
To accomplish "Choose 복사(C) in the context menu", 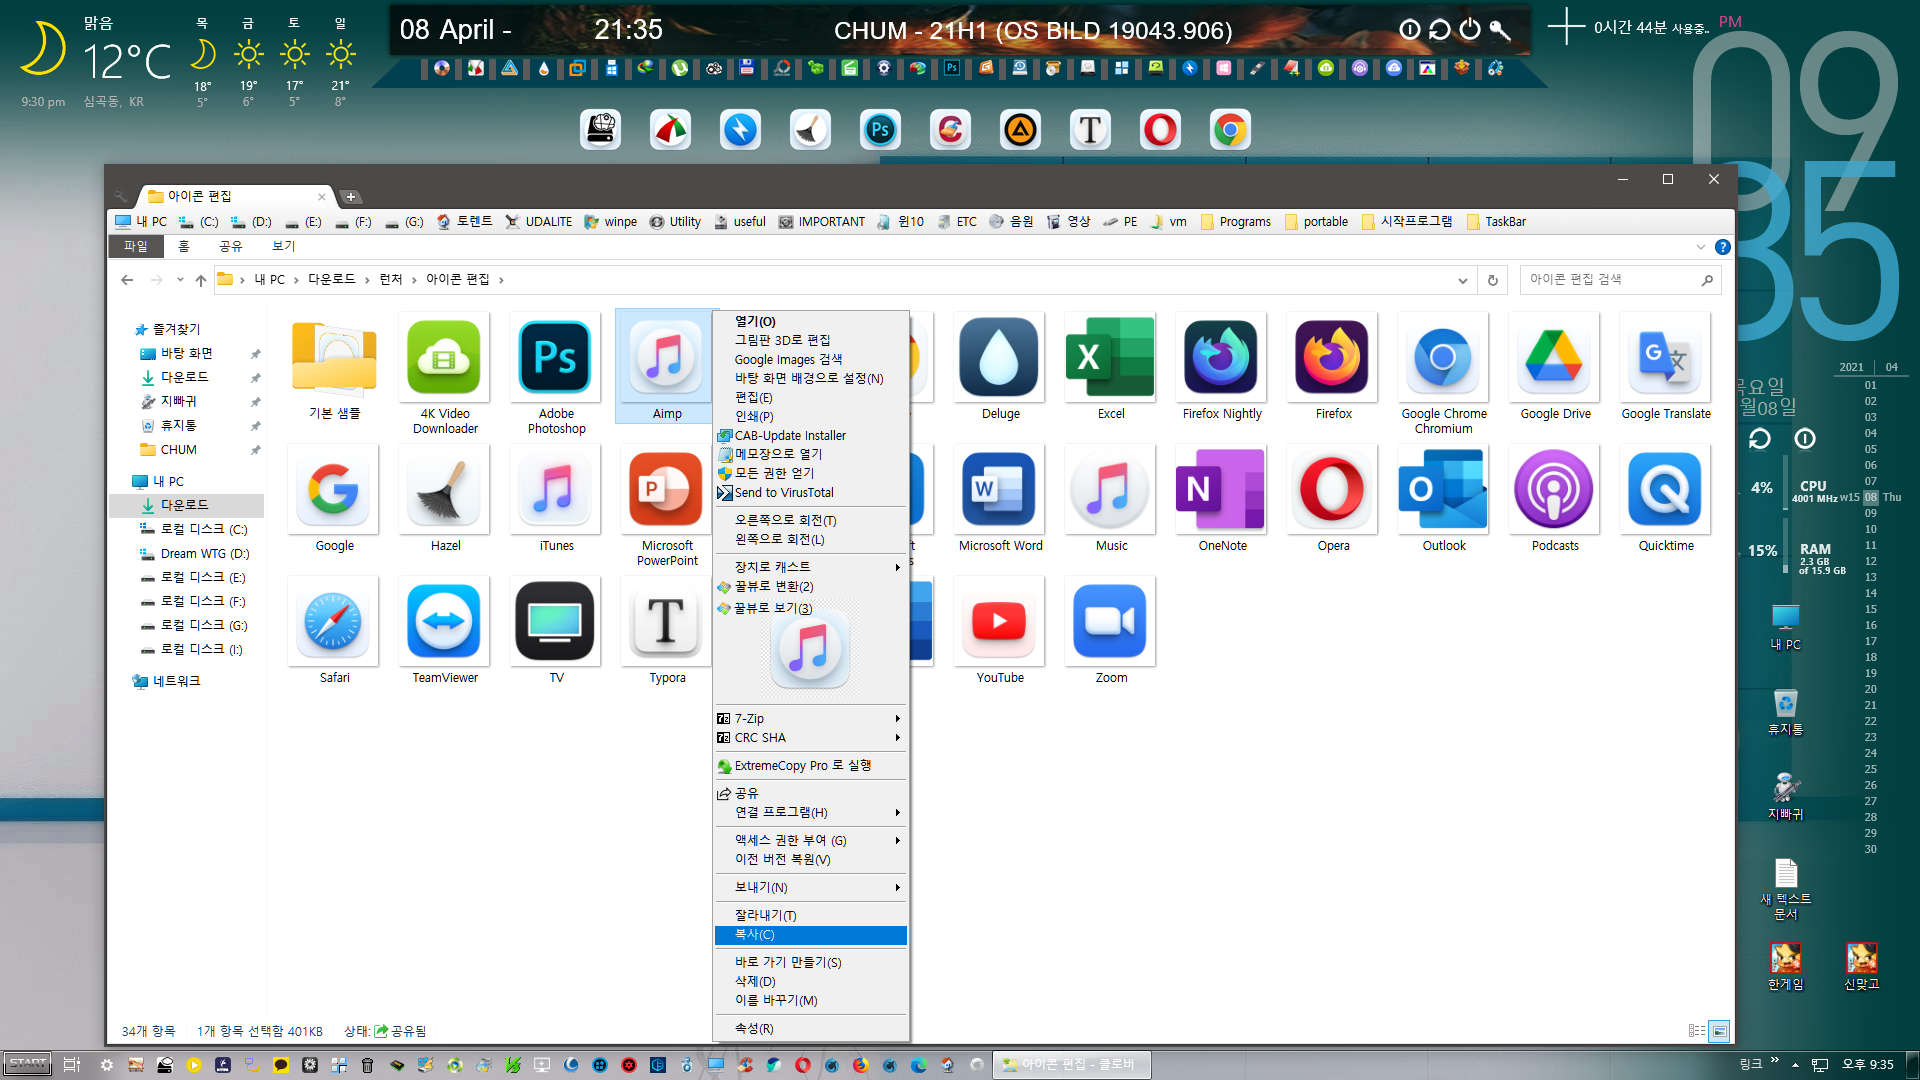I will coord(811,934).
